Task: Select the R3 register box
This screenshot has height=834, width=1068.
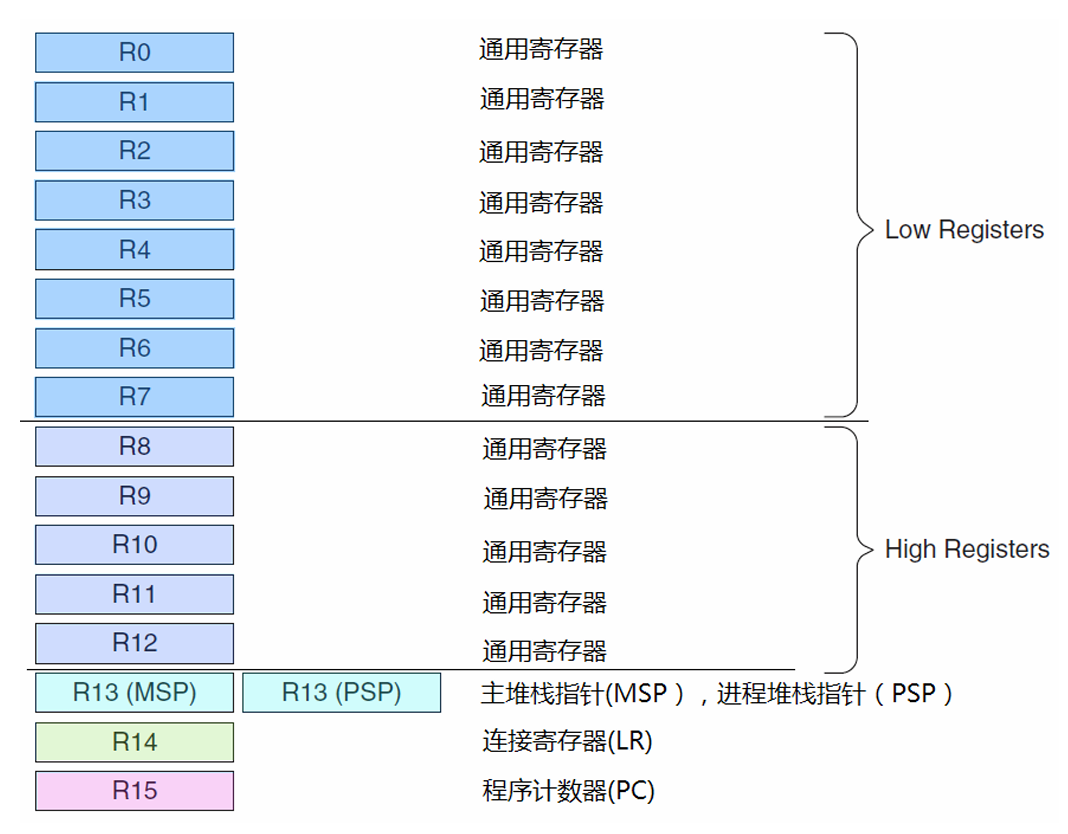Action: 134,200
